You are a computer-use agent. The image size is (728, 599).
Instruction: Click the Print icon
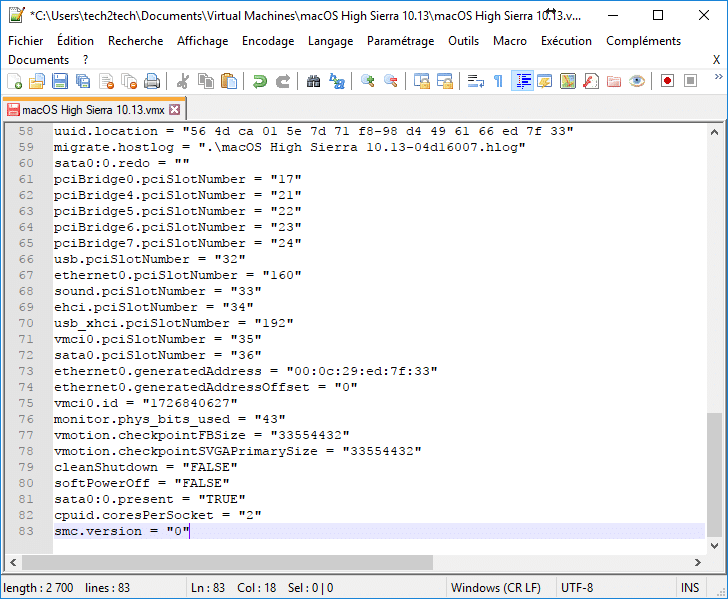click(152, 82)
